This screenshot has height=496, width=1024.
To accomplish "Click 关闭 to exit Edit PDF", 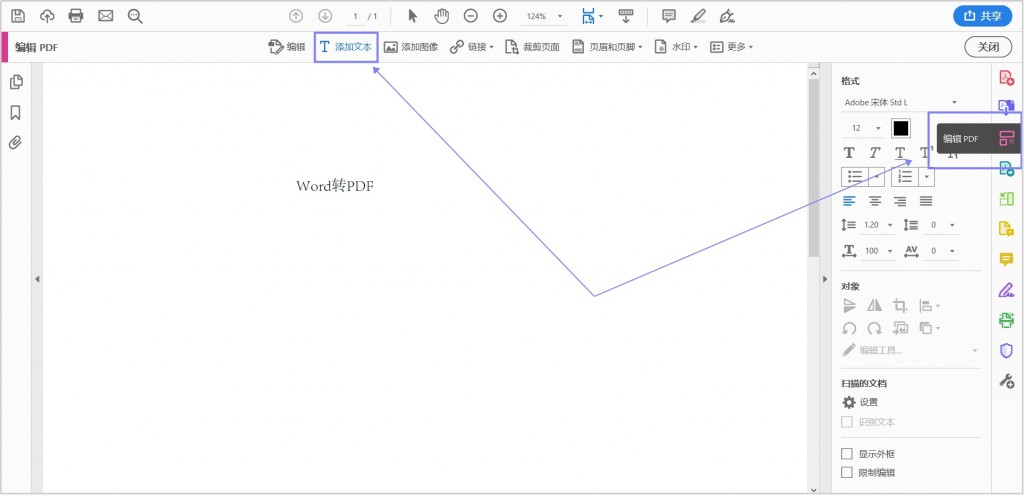I will pos(988,47).
